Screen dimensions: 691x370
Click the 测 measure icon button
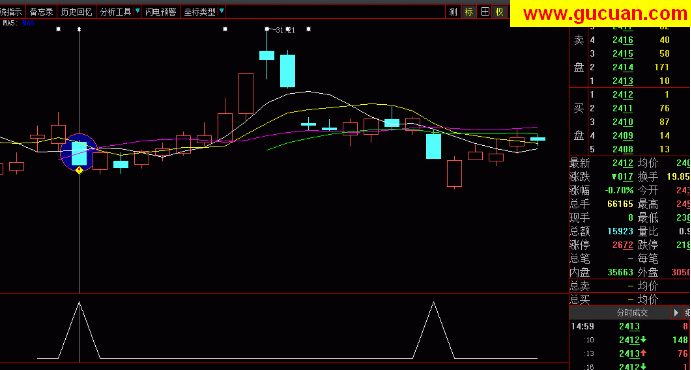(x=453, y=12)
